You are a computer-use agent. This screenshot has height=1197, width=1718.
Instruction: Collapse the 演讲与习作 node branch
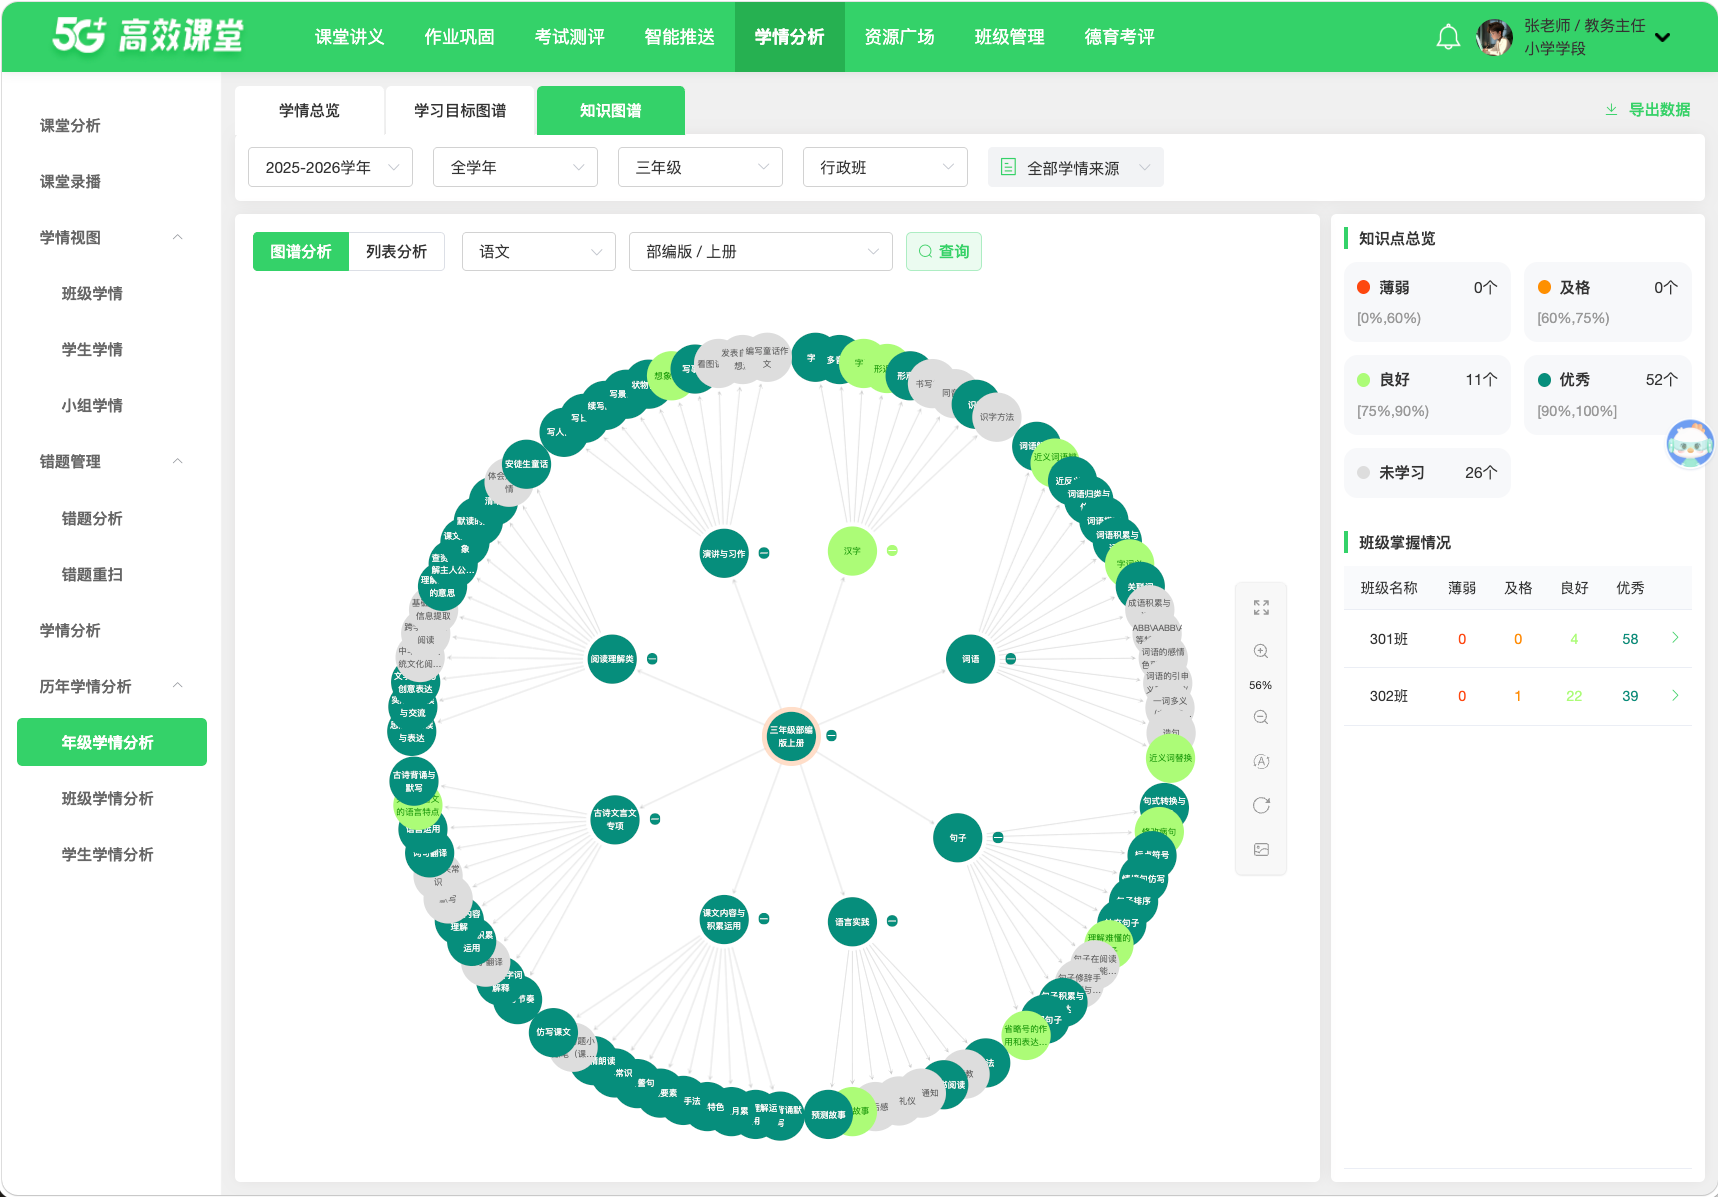[764, 553]
